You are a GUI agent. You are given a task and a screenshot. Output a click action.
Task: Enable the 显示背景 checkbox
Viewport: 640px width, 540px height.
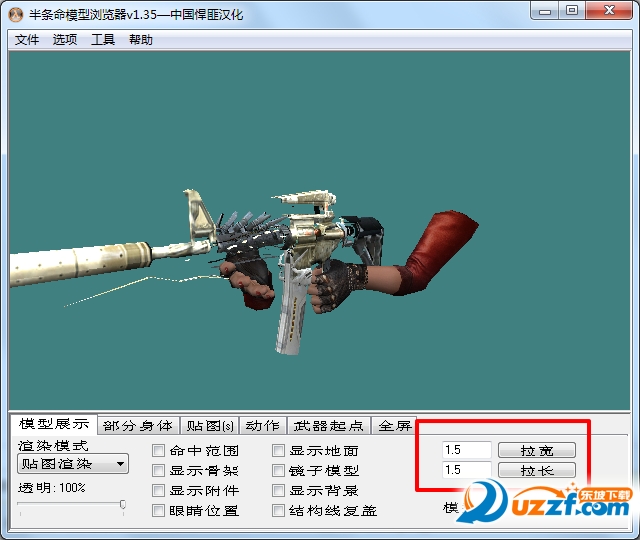pyautogui.click(x=278, y=491)
